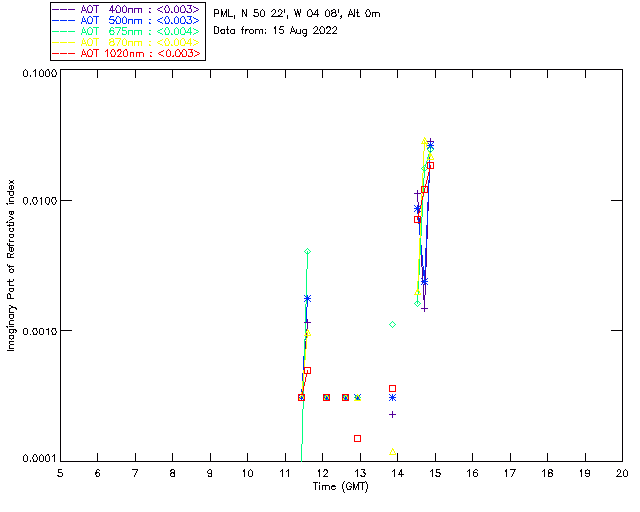This screenshot has width=640, height=512.
Task: Click the red AOT 1020nm legend entry
Action: click(x=127, y=53)
